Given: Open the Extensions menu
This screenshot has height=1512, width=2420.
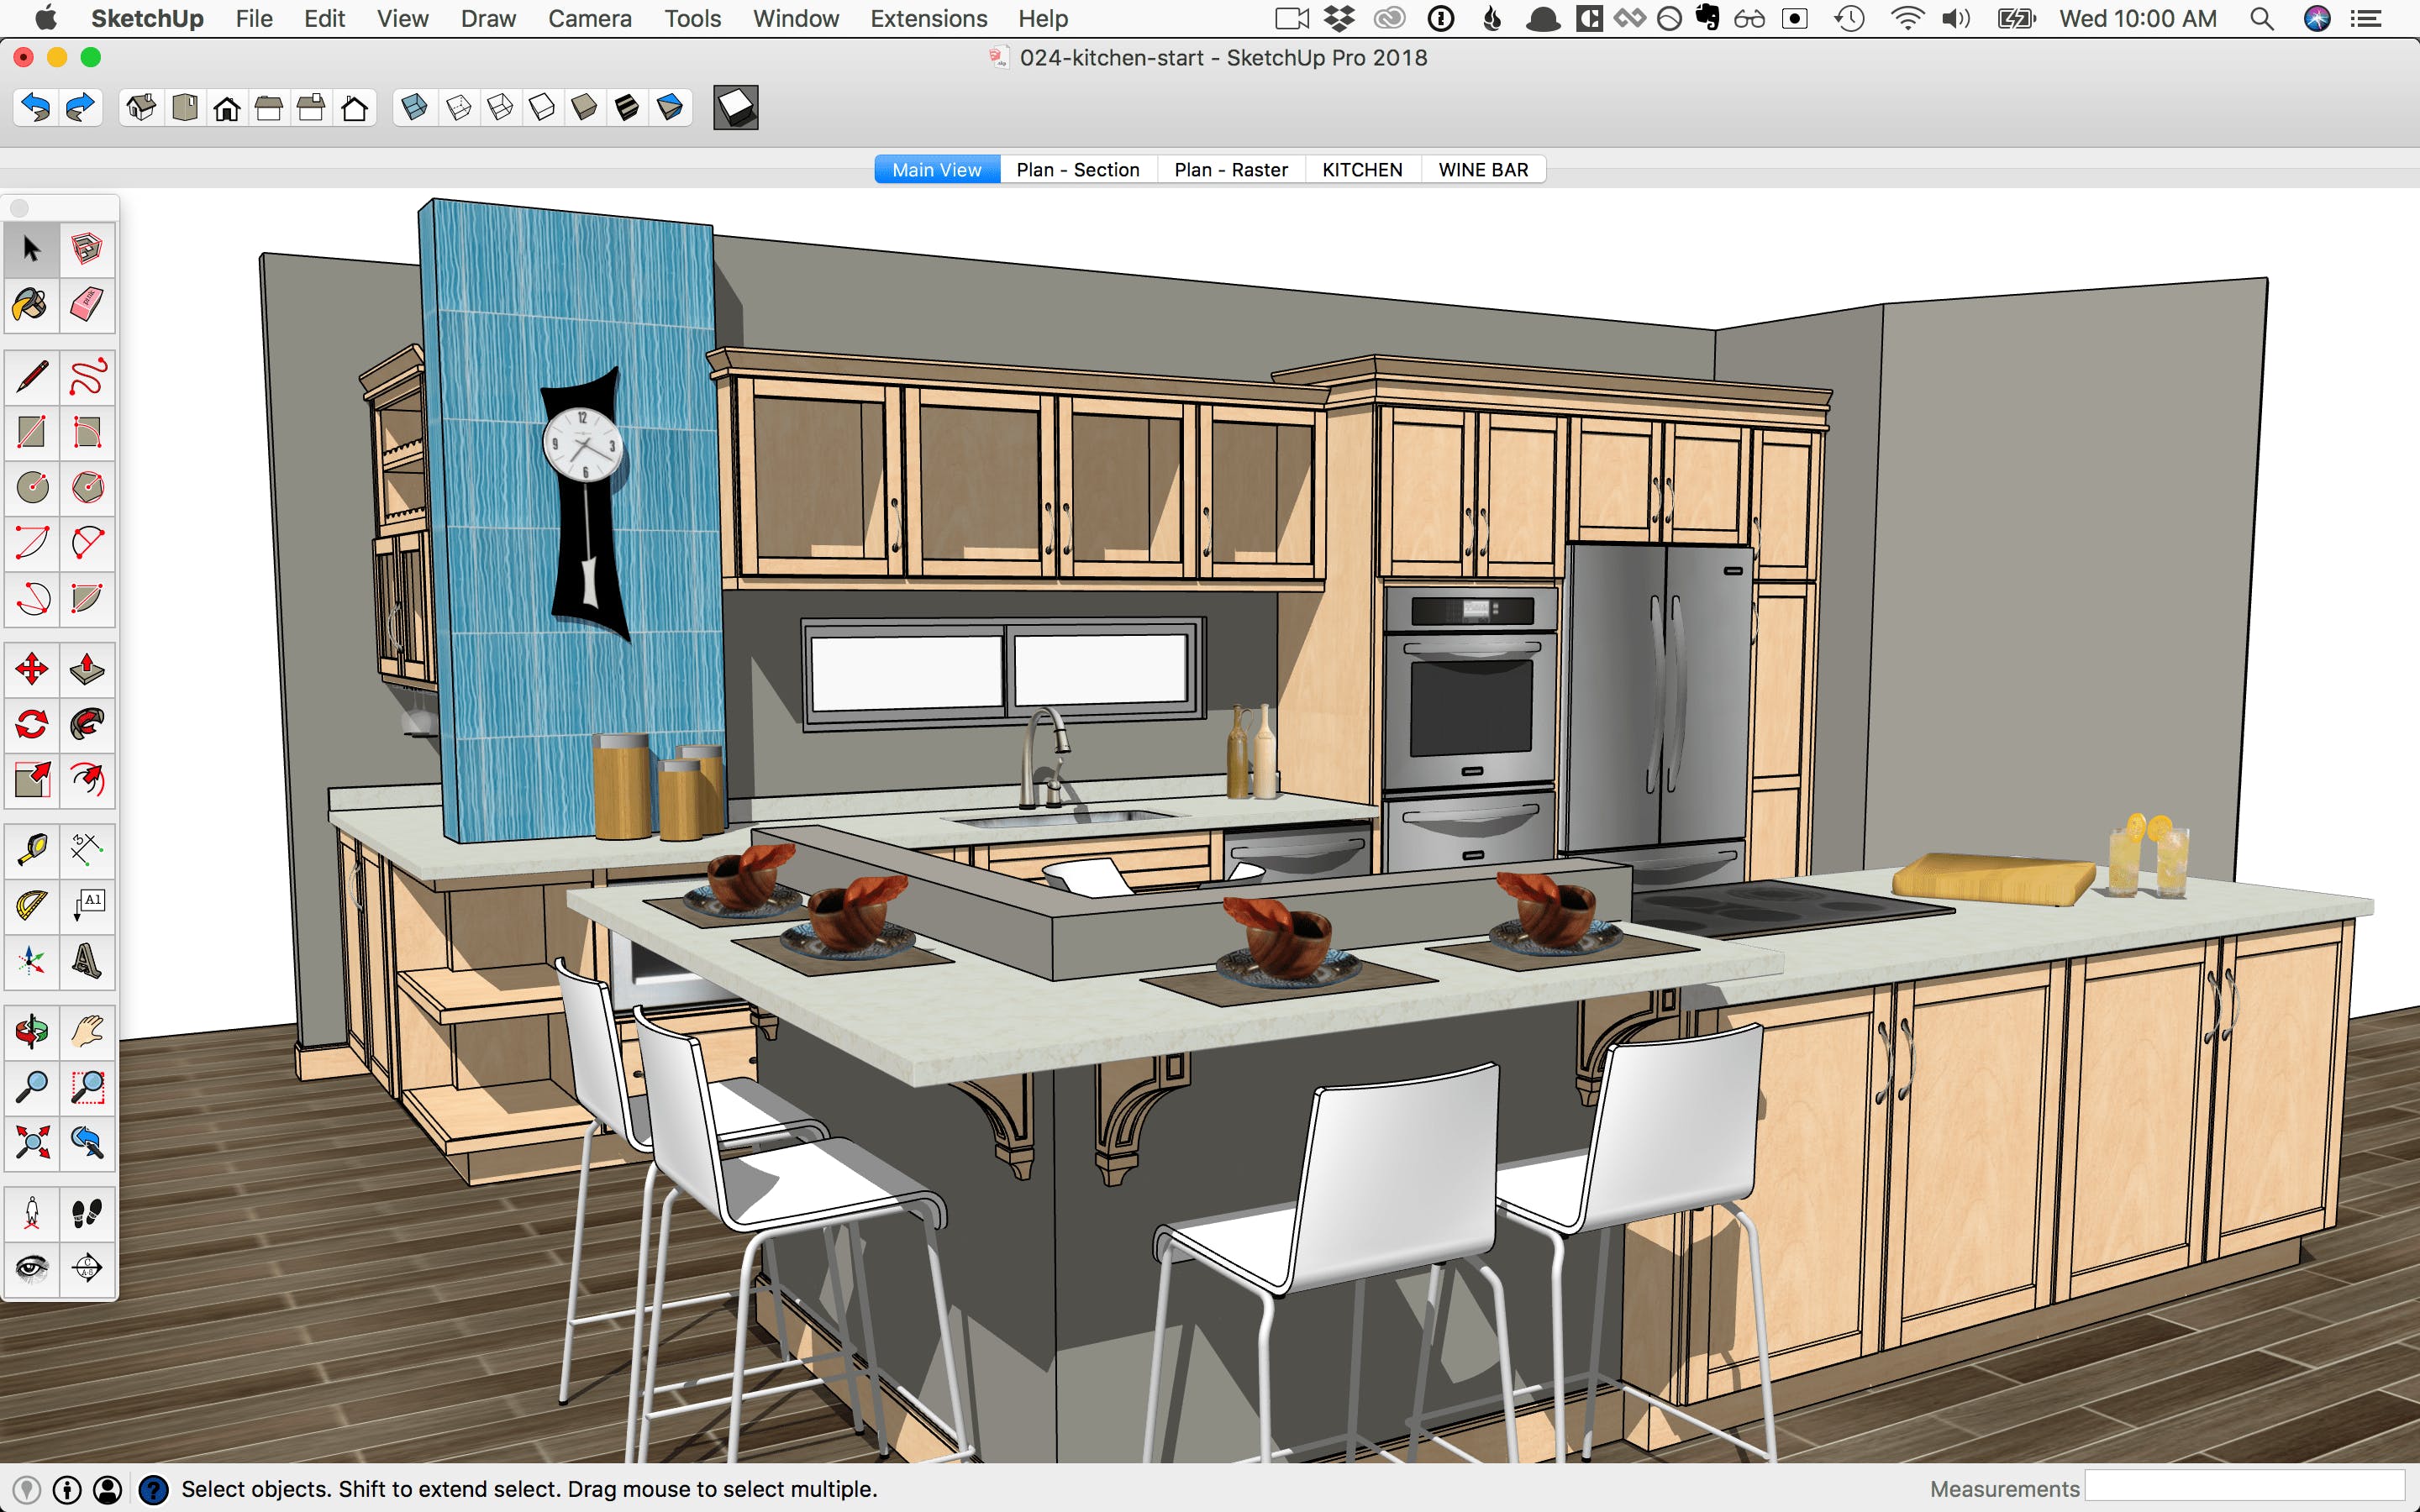Looking at the screenshot, I should [x=925, y=19].
